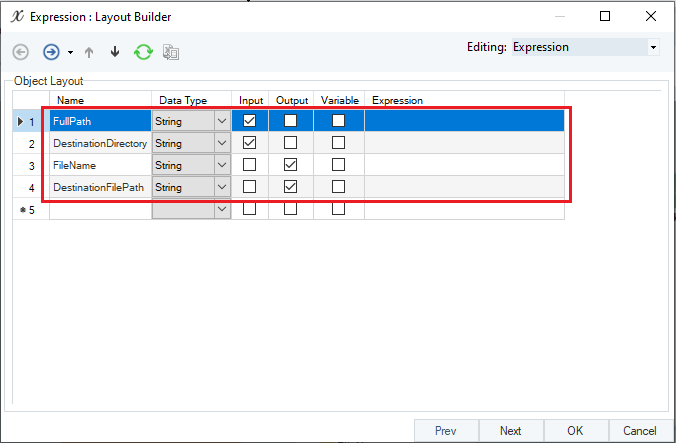The image size is (676, 443).
Task: Check Input checkbox for DestinationFilePath
Action: [250, 187]
